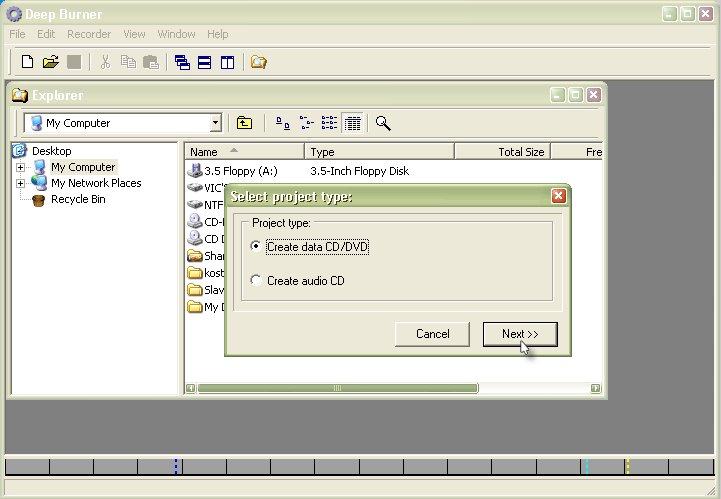This screenshot has width=721, height=499.
Task: Open the My Computer location dropdown
Action: (215, 123)
